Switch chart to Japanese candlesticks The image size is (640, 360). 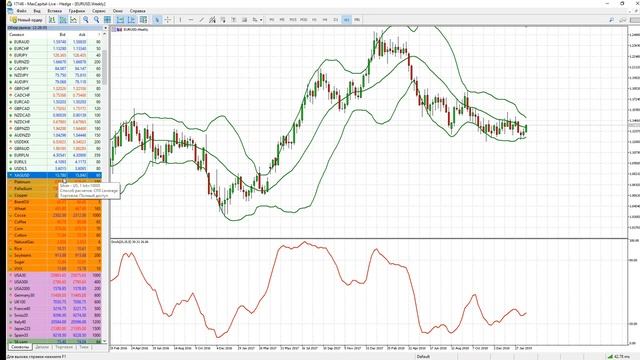(x=63, y=20)
